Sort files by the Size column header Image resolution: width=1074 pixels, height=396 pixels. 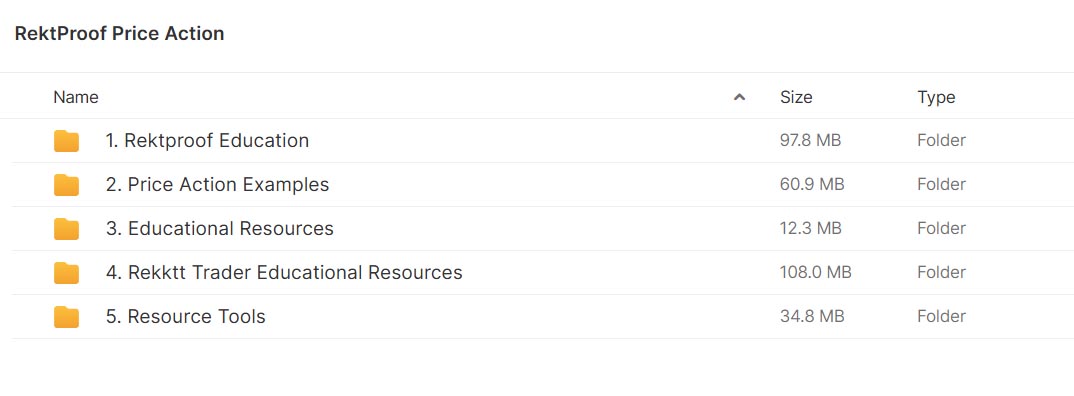796,97
